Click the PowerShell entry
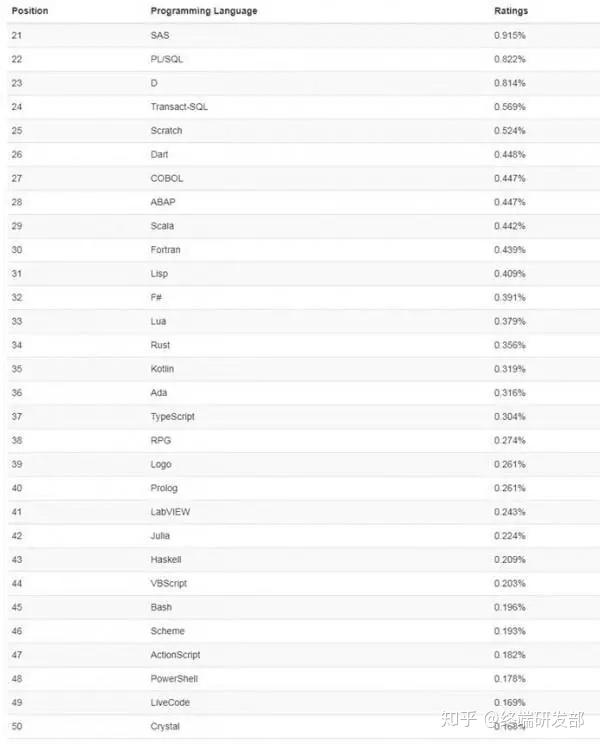Image resolution: width=600 pixels, height=744 pixels. [x=174, y=679]
